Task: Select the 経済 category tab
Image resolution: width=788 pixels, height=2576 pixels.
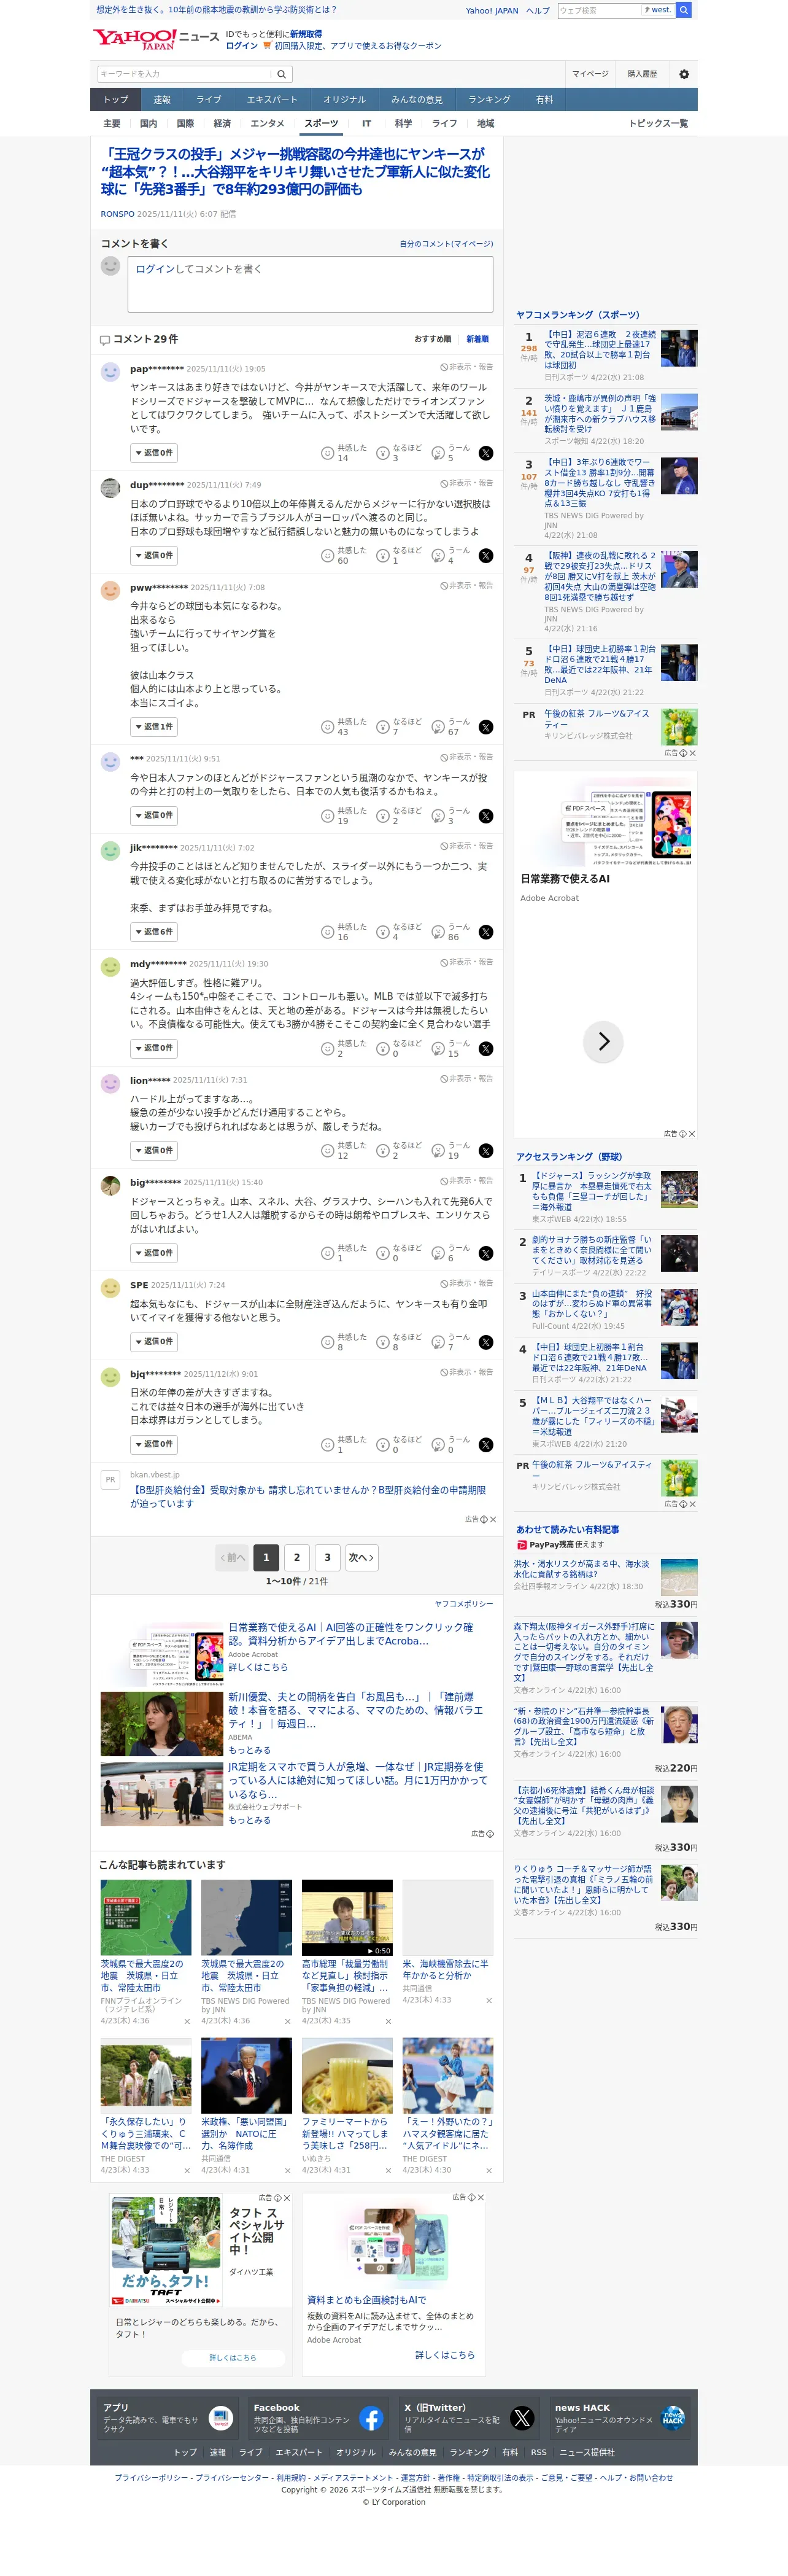Action: click(222, 124)
